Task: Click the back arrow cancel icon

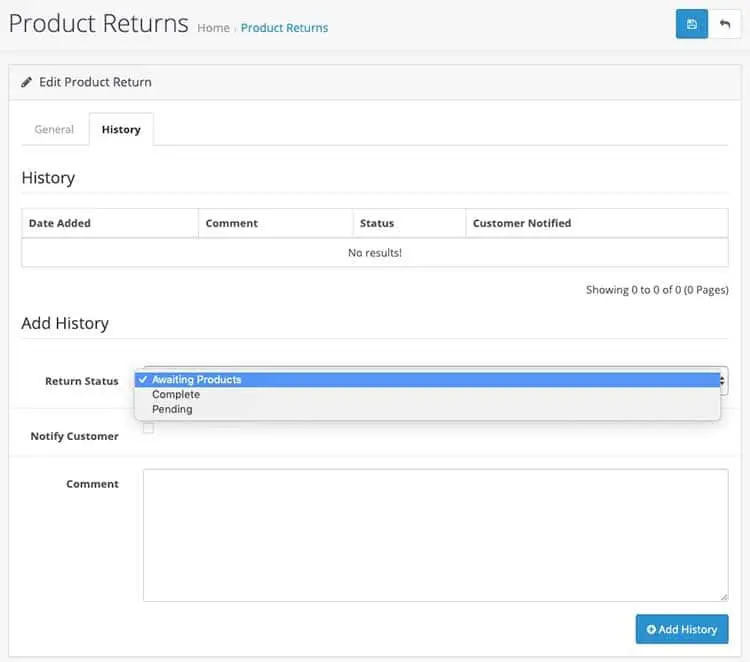Action: coord(724,24)
